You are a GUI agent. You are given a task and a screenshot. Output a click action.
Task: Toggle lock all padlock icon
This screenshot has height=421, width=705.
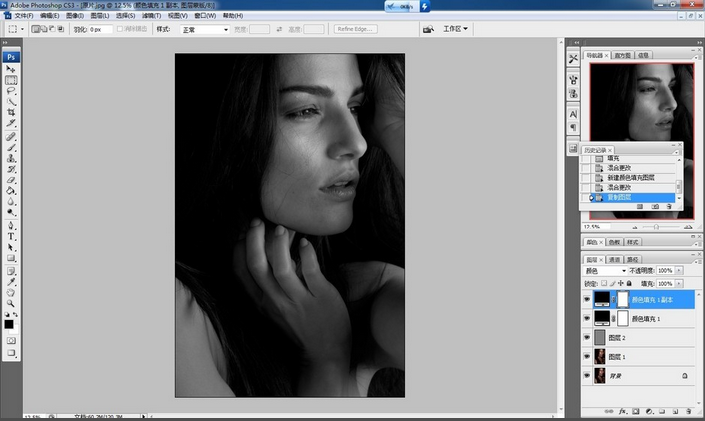pyautogui.click(x=629, y=283)
